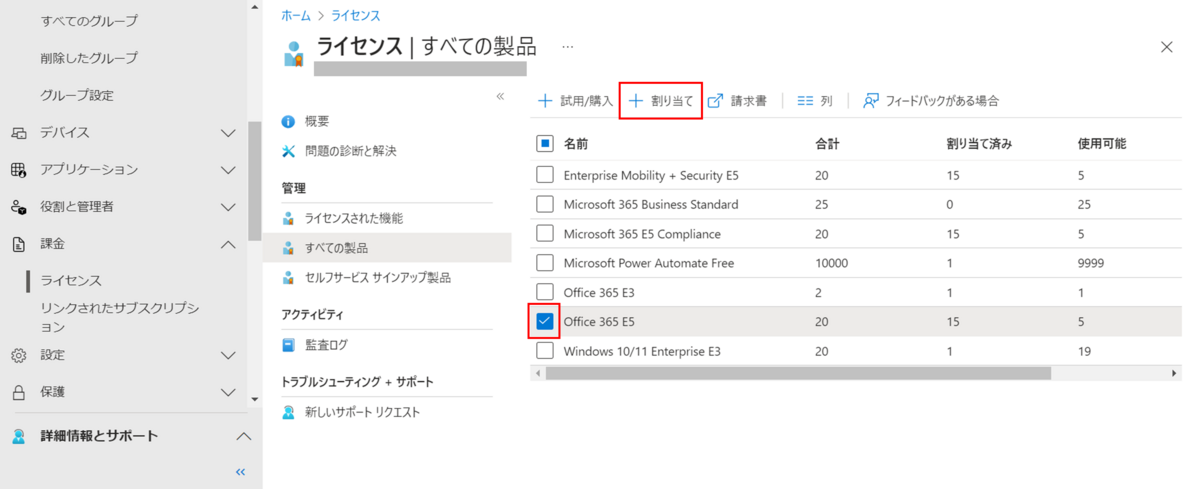Expand the アプリケーション chevron

click(x=228, y=170)
